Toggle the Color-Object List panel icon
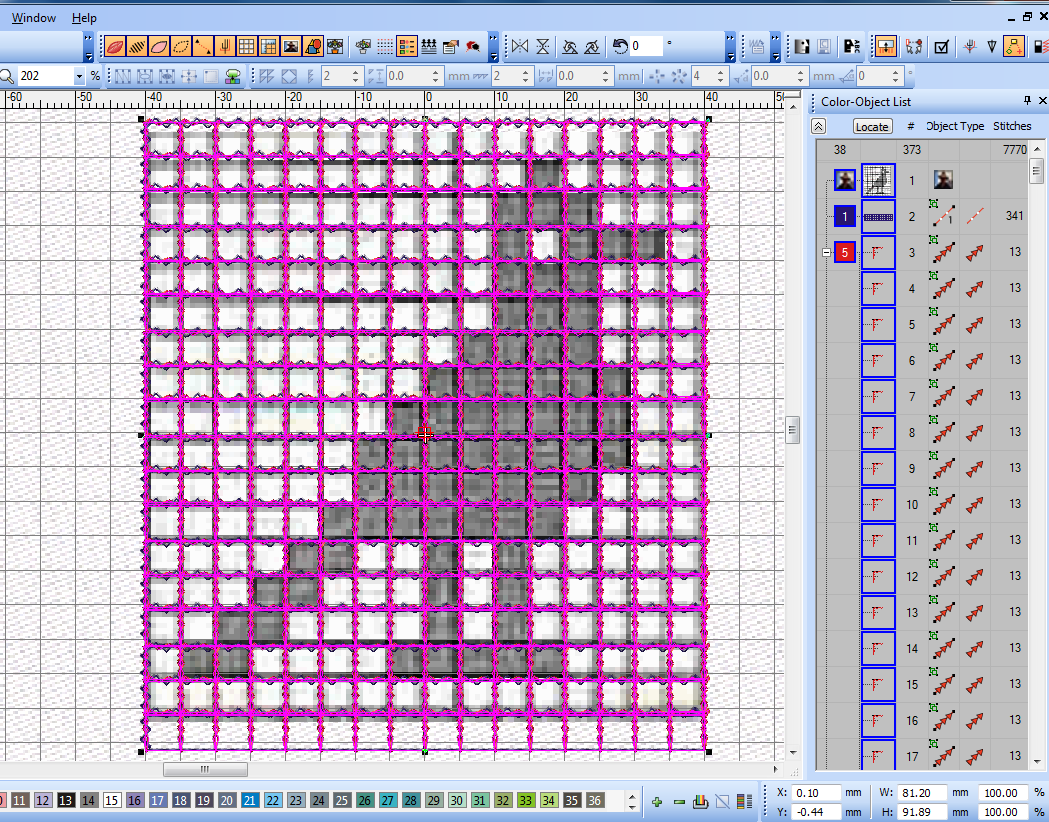 [x=407, y=47]
